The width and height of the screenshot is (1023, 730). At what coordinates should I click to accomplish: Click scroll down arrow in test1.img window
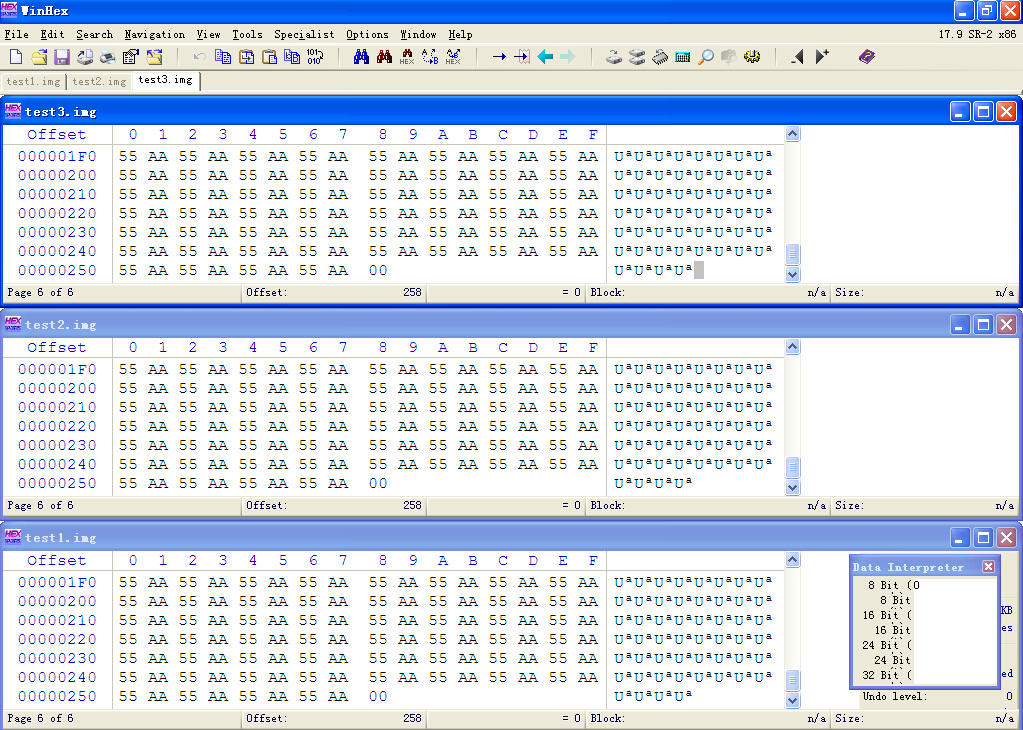(x=793, y=701)
